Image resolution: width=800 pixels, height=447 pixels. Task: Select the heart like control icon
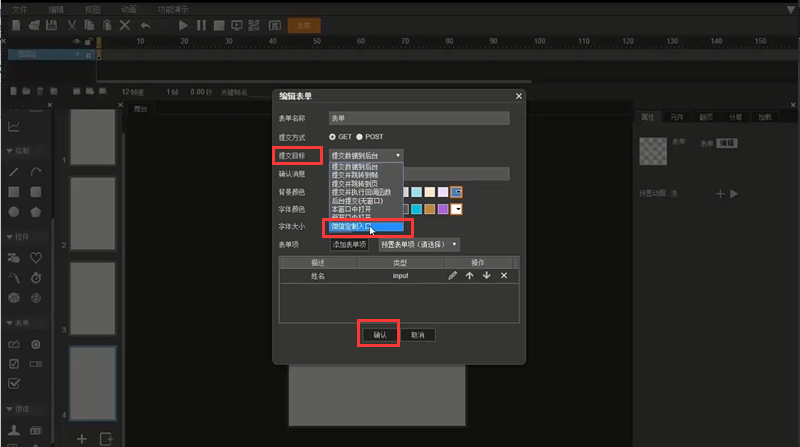pos(36,258)
